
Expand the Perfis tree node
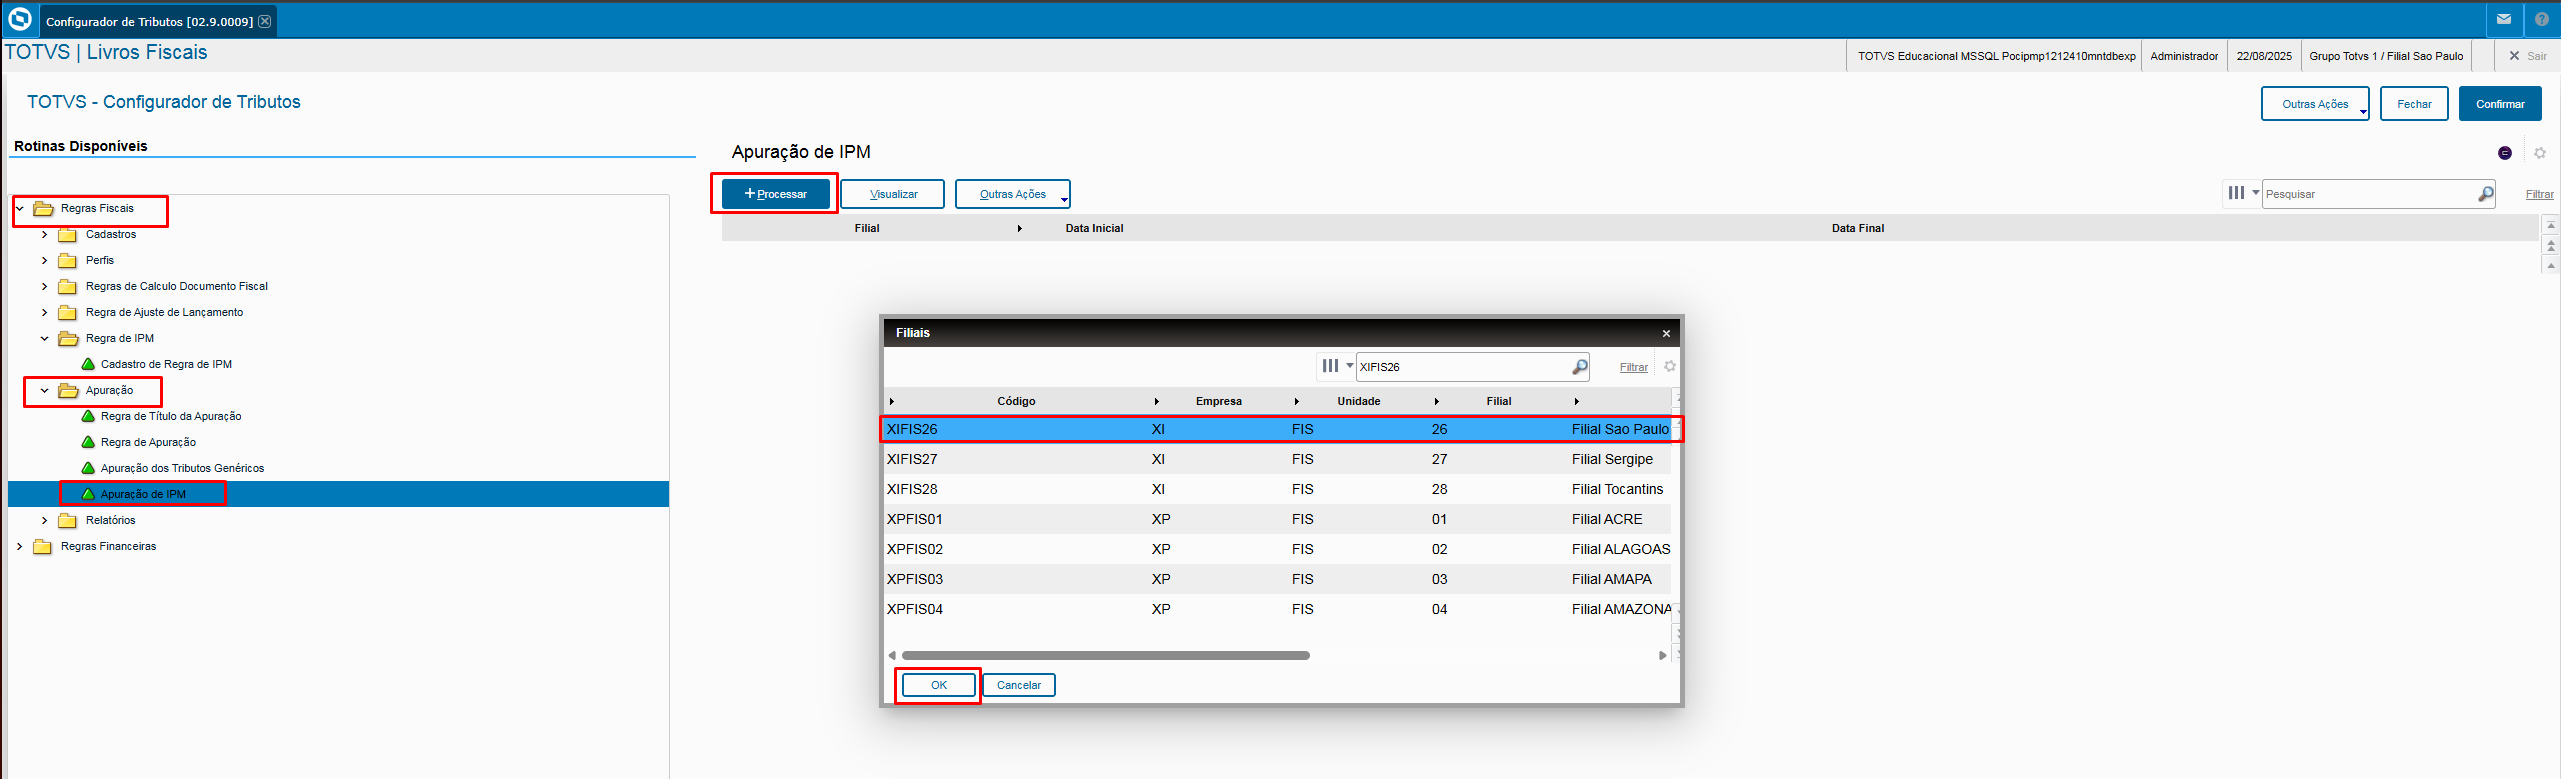(44, 261)
